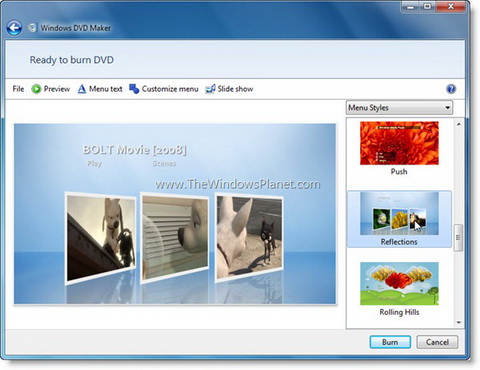
Task: Click the Menu text letter A icon
Action: coord(82,89)
